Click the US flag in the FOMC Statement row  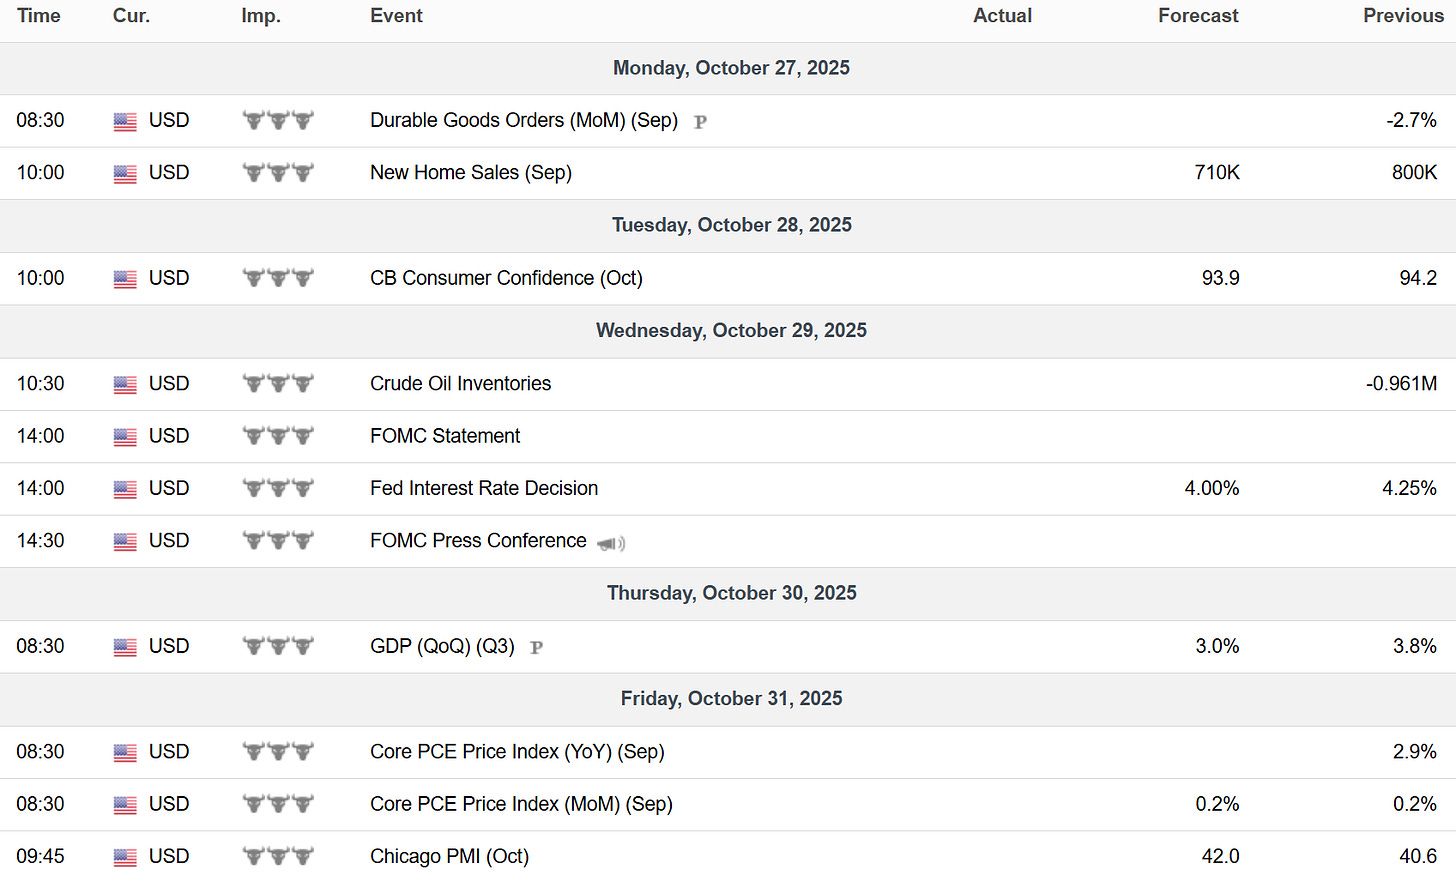point(125,437)
